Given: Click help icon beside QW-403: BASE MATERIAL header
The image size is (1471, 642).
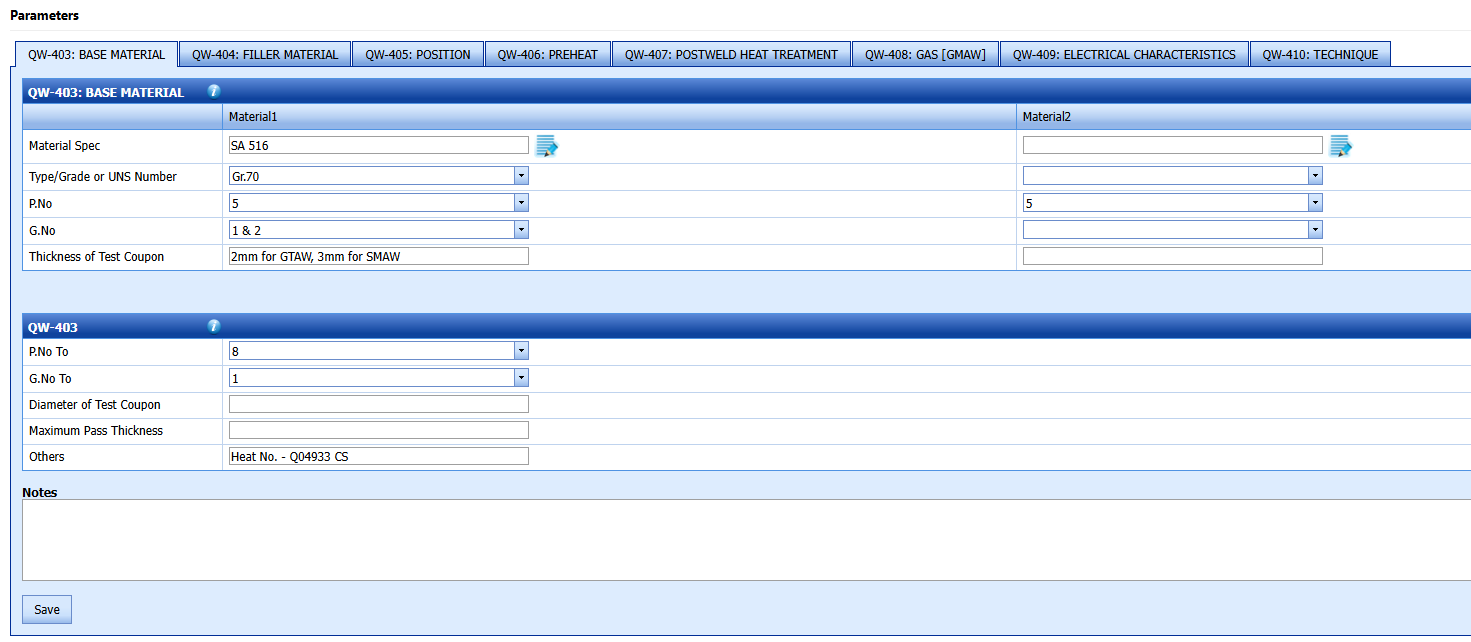Looking at the screenshot, I should click(x=214, y=91).
